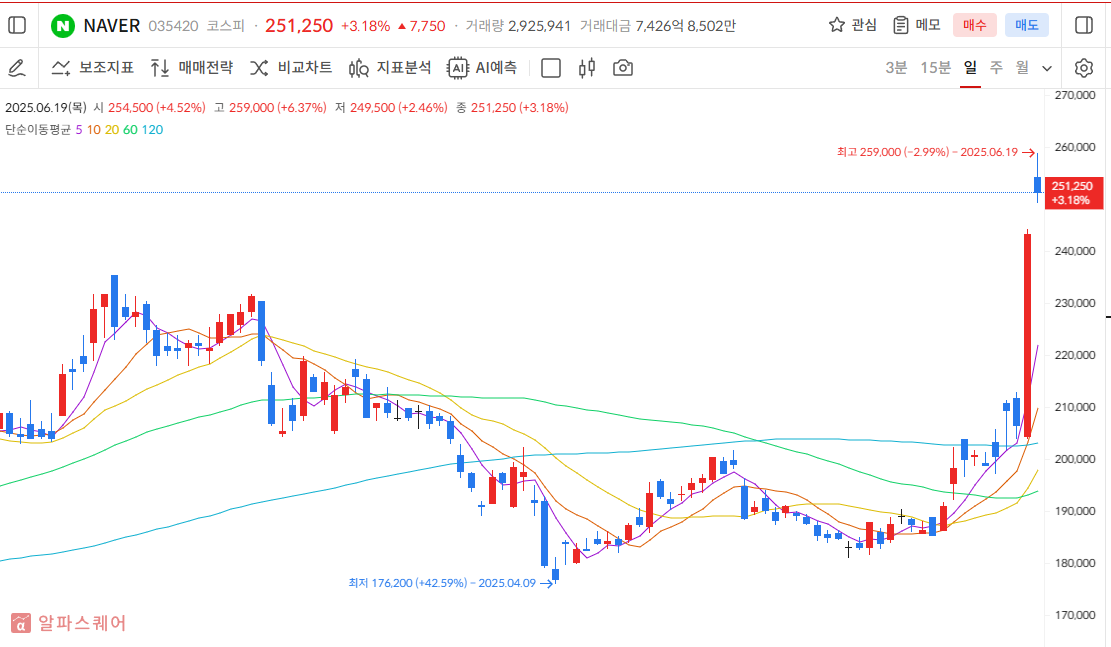The width and height of the screenshot is (1111, 647).
Task: Select the drawing pencil tool
Action: point(17,68)
